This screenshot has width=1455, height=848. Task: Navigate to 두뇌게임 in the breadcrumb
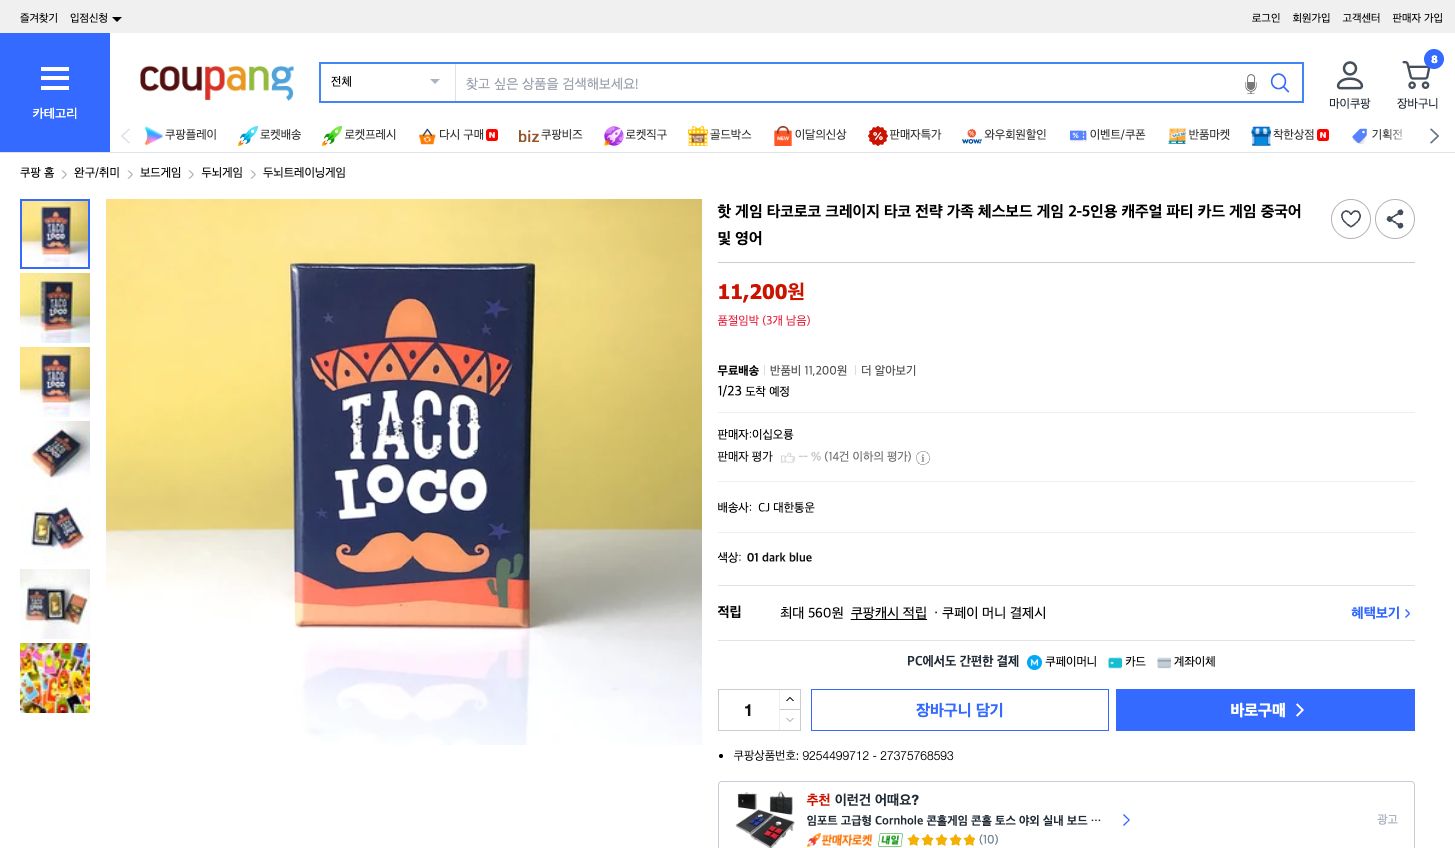tap(222, 172)
